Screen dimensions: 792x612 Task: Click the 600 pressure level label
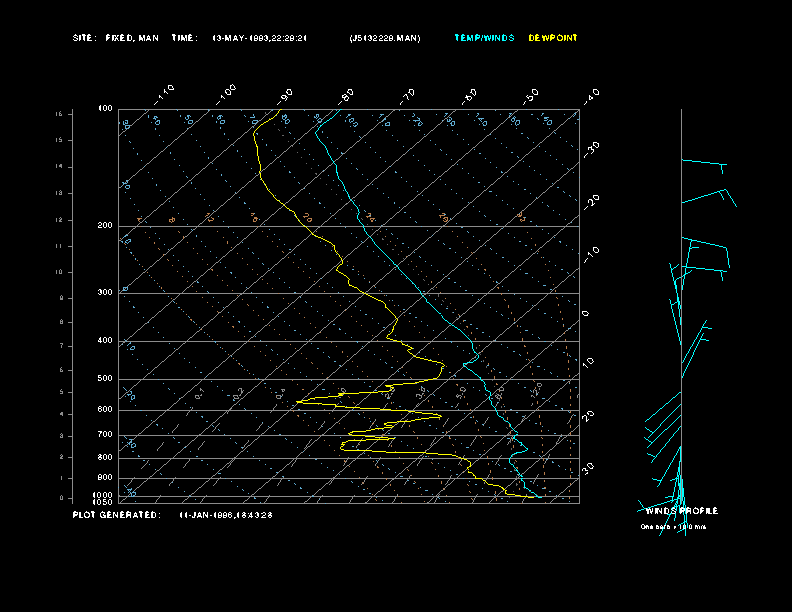(x=105, y=410)
